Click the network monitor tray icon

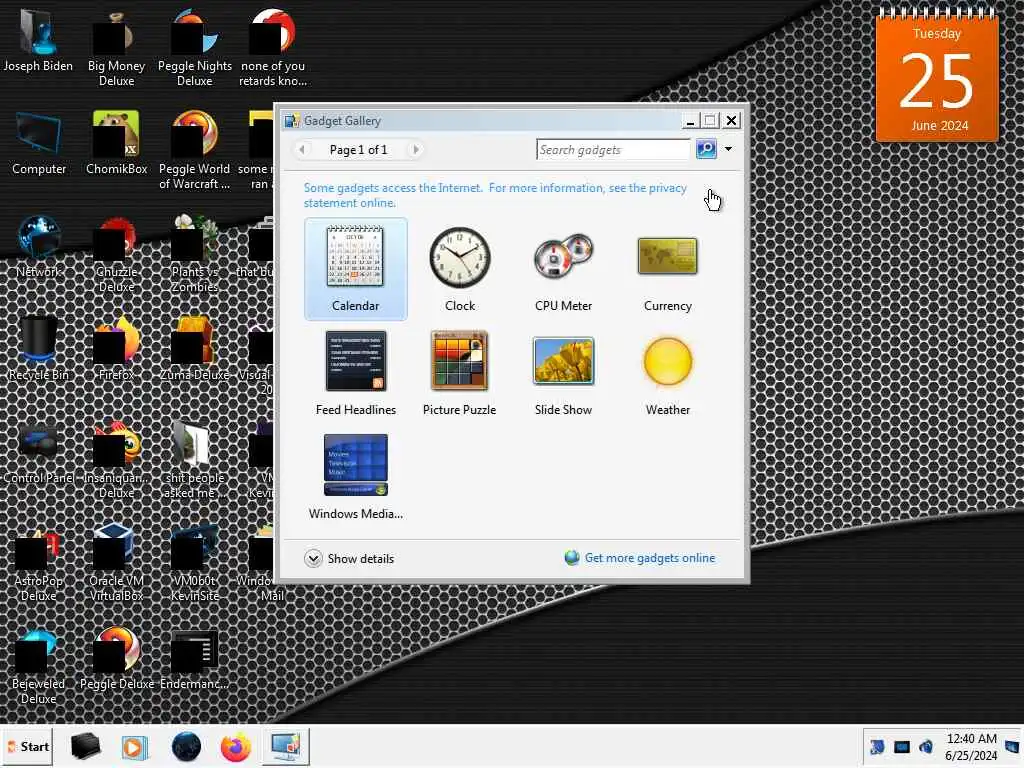(901, 746)
